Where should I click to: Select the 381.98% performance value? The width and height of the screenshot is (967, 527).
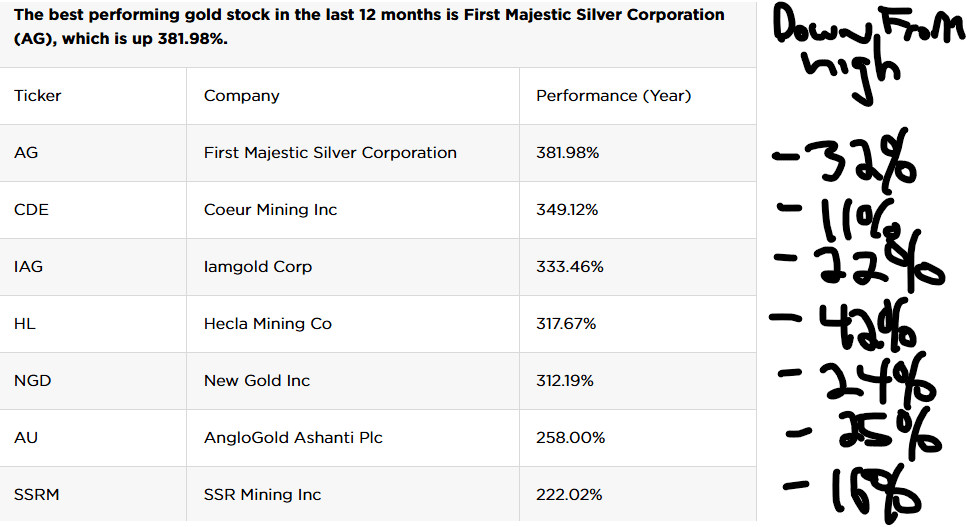pyautogui.click(x=568, y=153)
